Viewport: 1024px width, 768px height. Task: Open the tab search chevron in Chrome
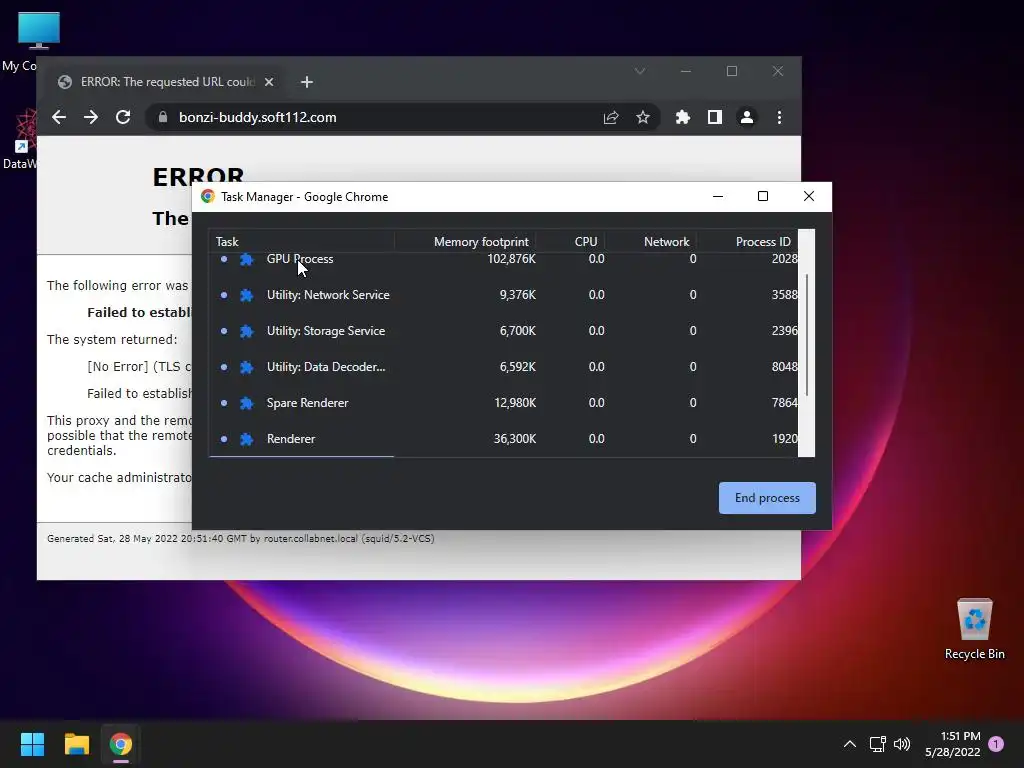click(x=640, y=71)
